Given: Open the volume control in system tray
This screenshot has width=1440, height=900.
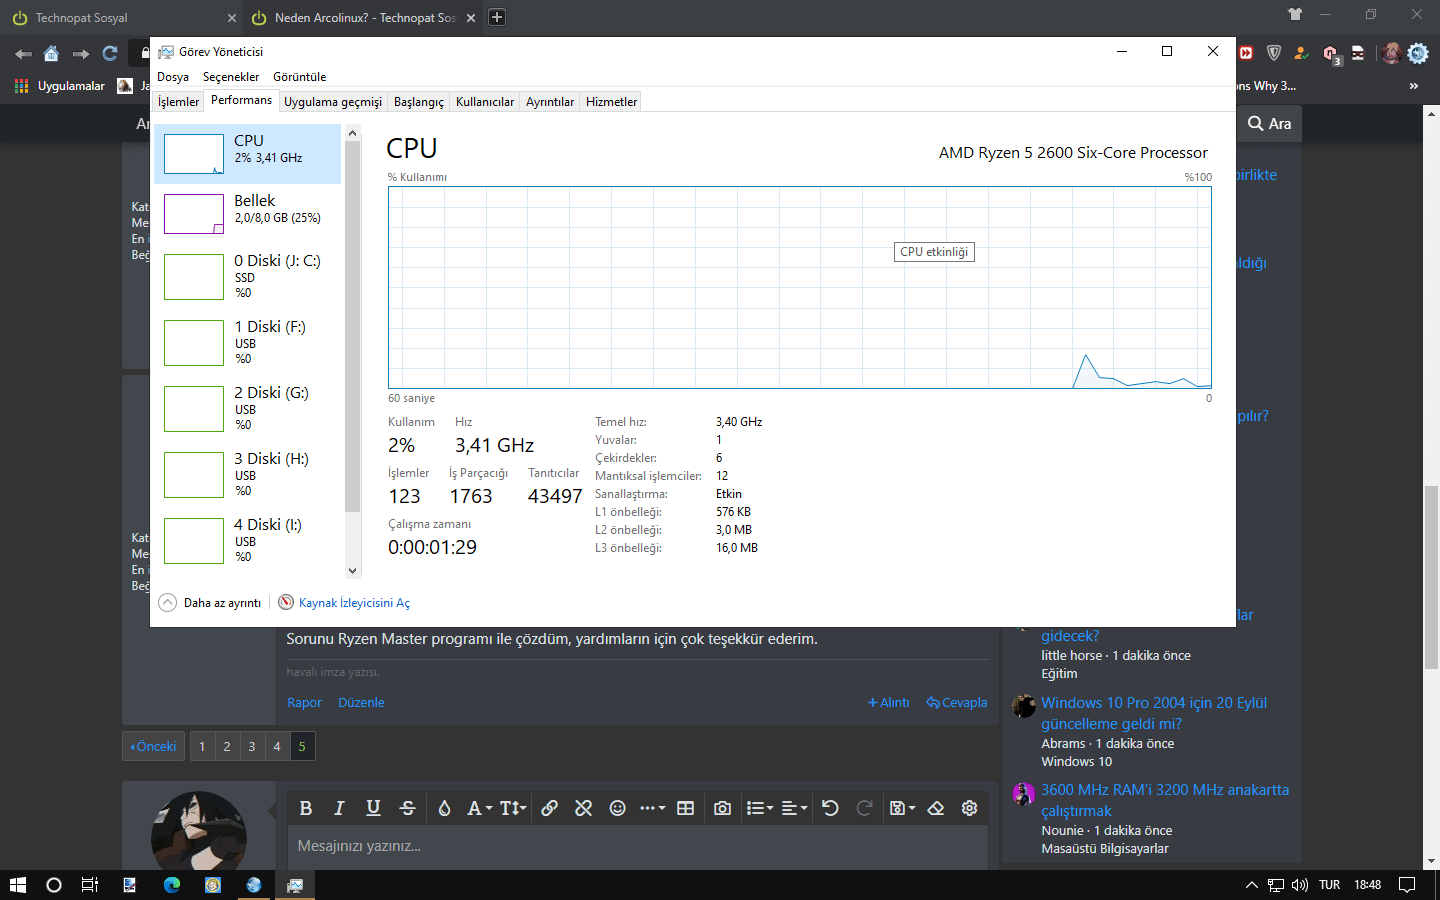Looking at the screenshot, I should (x=1300, y=885).
